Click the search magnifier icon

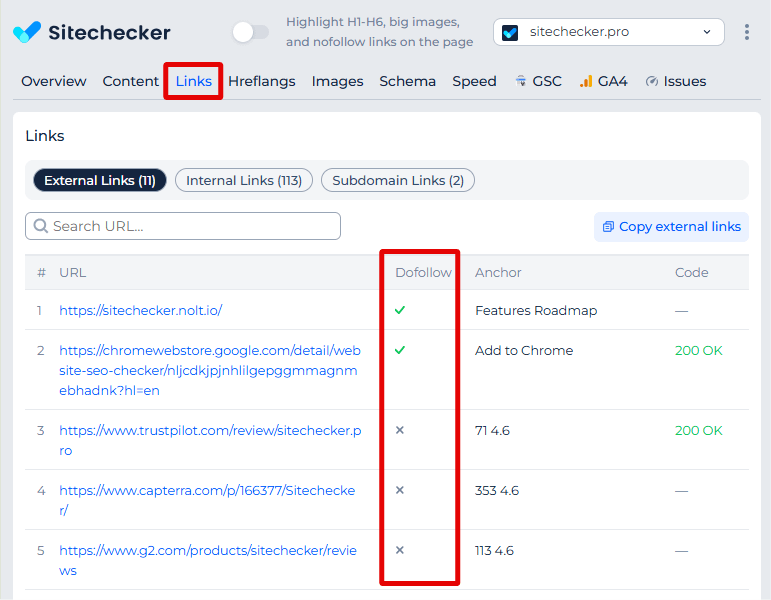(40, 226)
